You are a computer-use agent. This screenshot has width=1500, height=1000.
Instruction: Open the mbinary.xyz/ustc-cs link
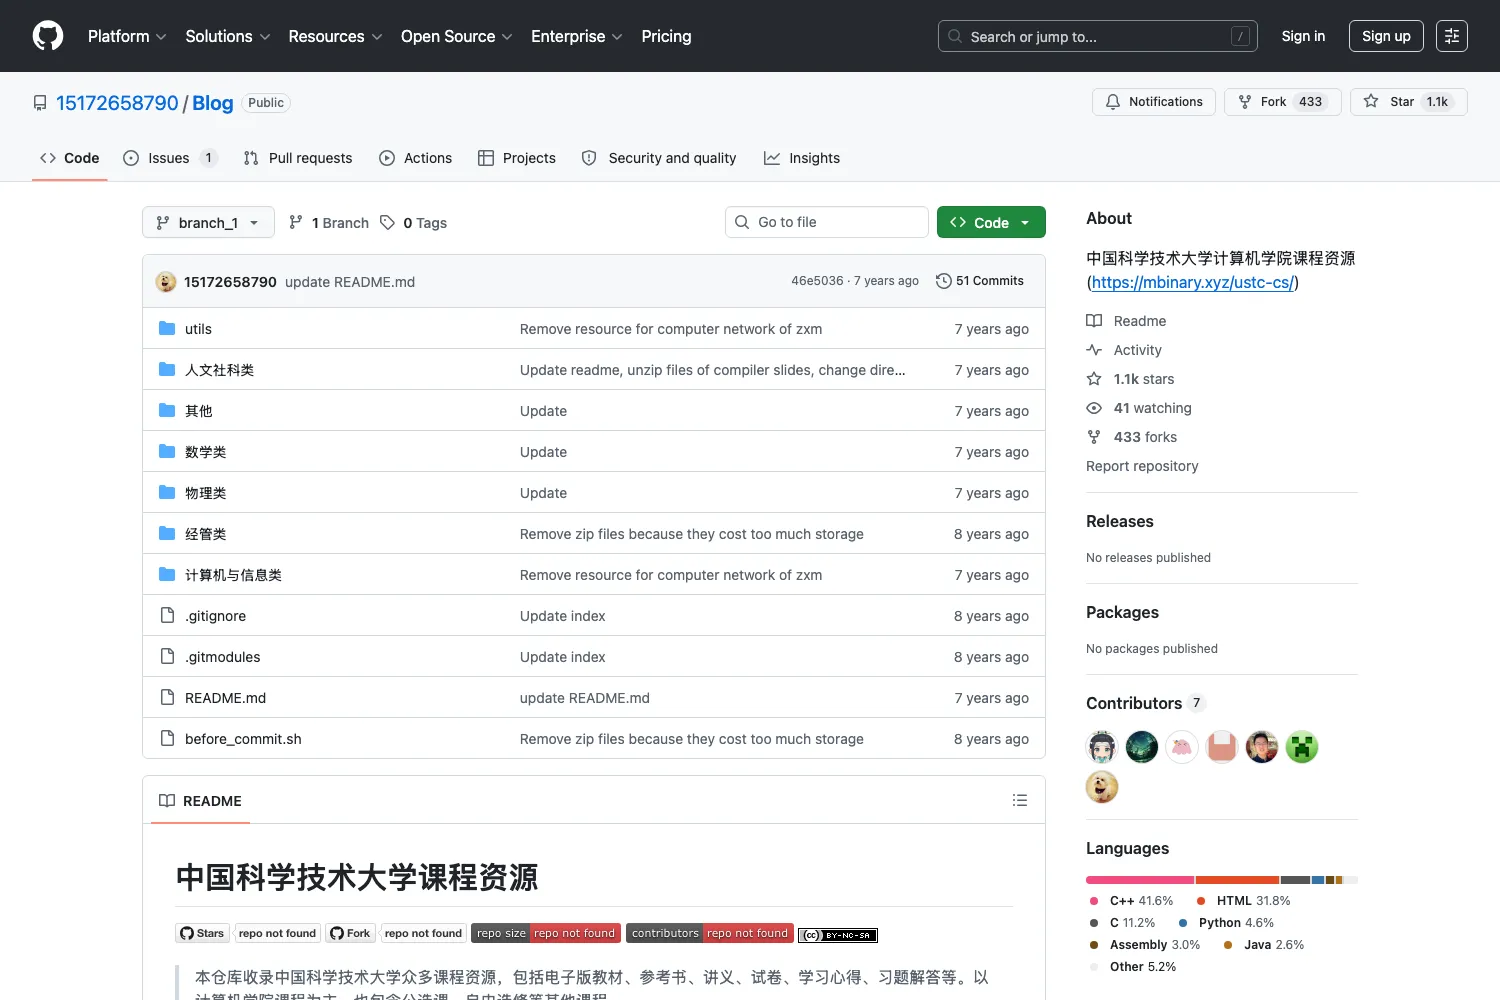(1193, 282)
